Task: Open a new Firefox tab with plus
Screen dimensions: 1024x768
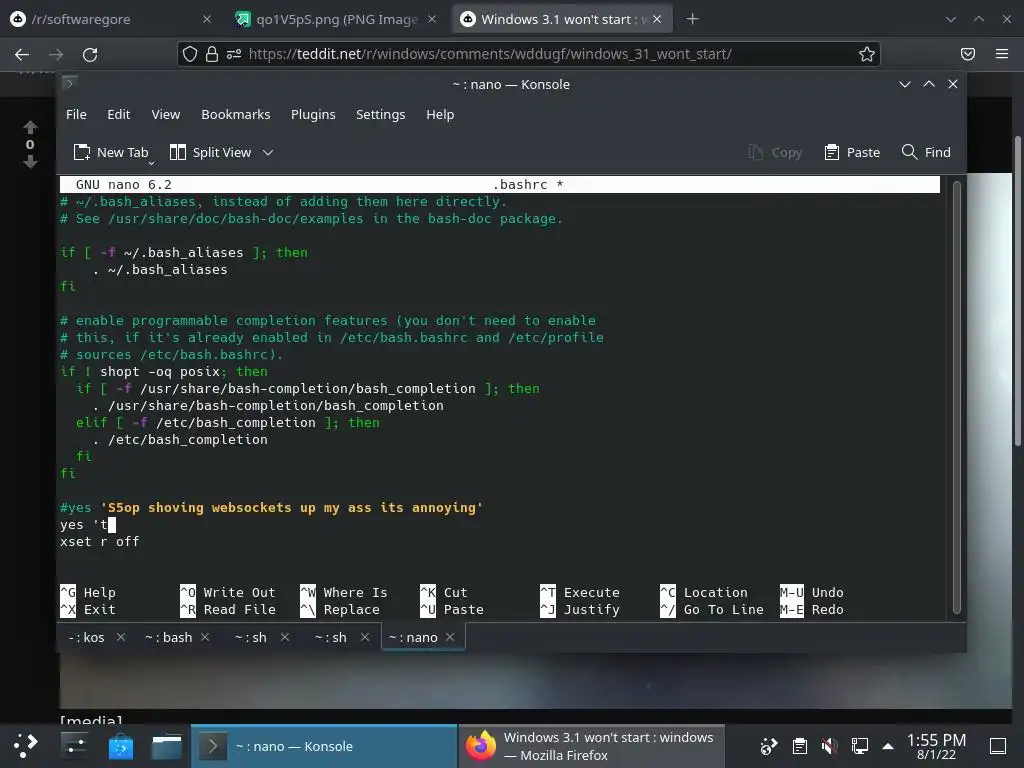Action: (692, 19)
